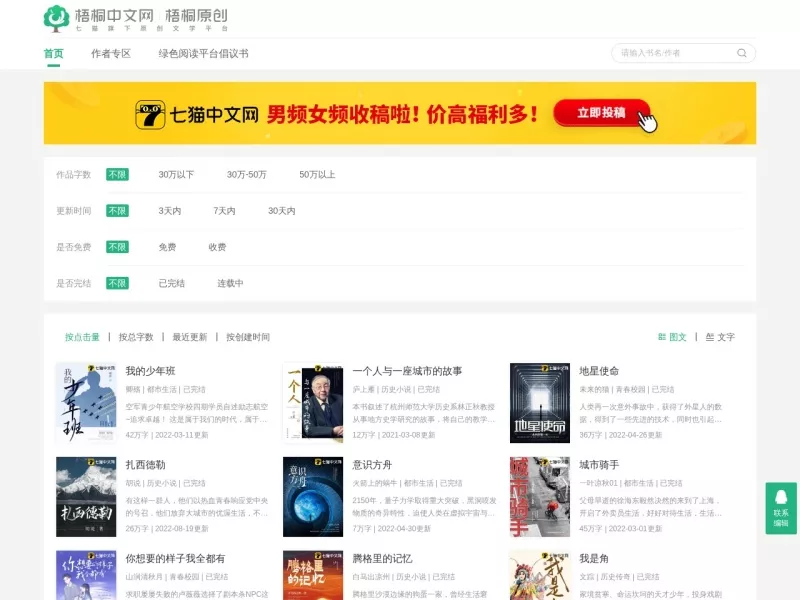This screenshot has width=800, height=600.
Task: Click the 12万字 | 2021-03-08更新 info line
Action: pyautogui.click(x=393, y=435)
